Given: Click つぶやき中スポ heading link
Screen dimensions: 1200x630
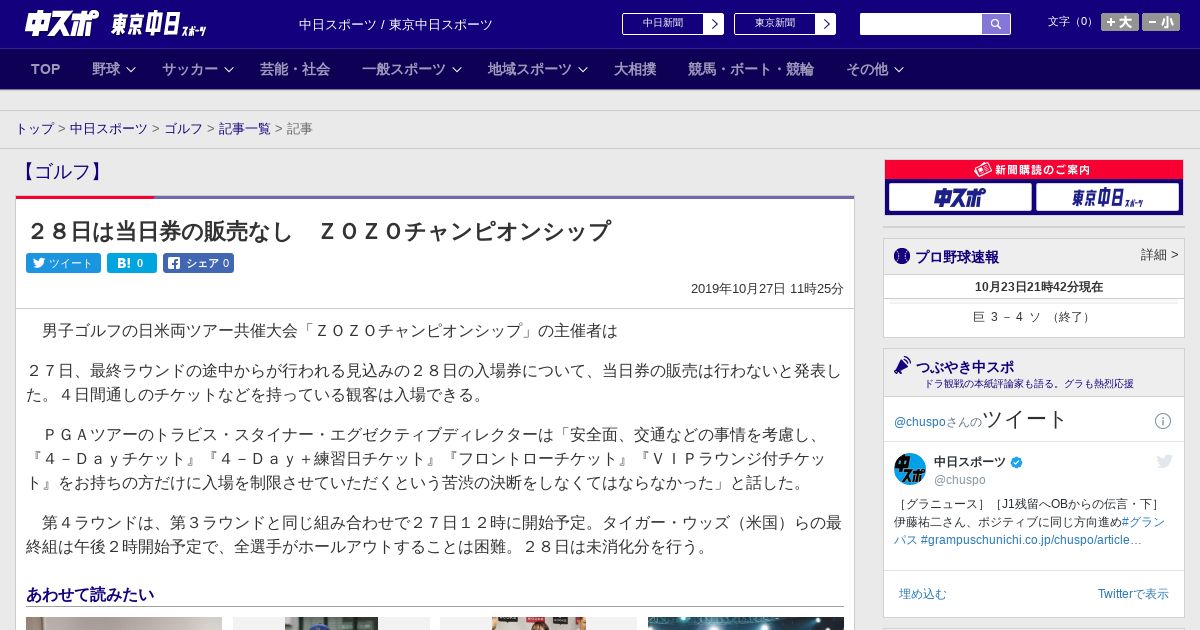Looking at the screenshot, I should pyautogui.click(x=965, y=367).
